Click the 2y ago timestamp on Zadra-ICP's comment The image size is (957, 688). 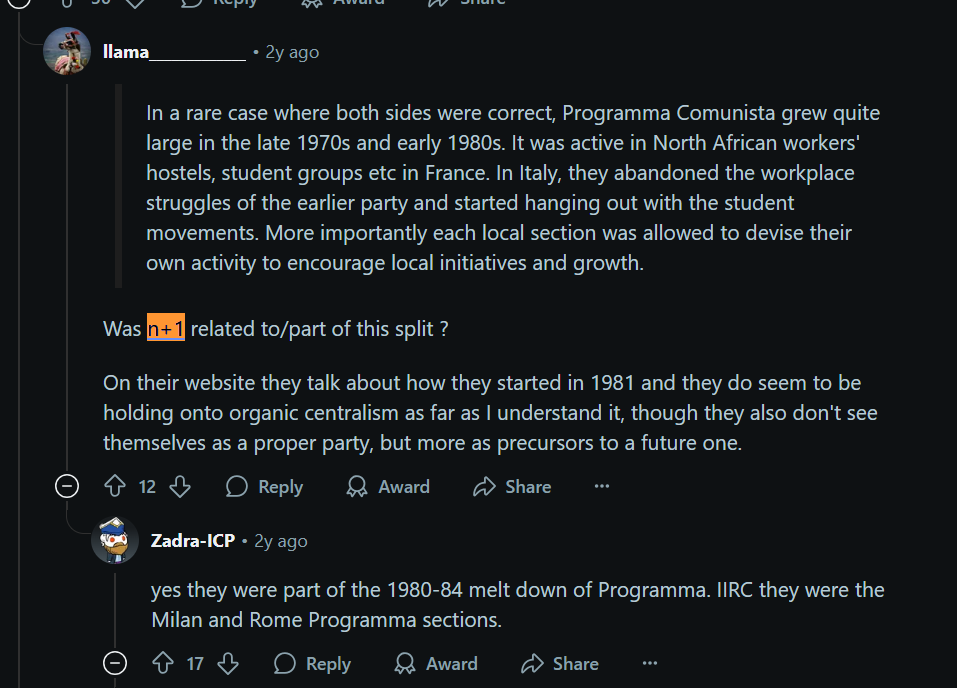point(281,541)
